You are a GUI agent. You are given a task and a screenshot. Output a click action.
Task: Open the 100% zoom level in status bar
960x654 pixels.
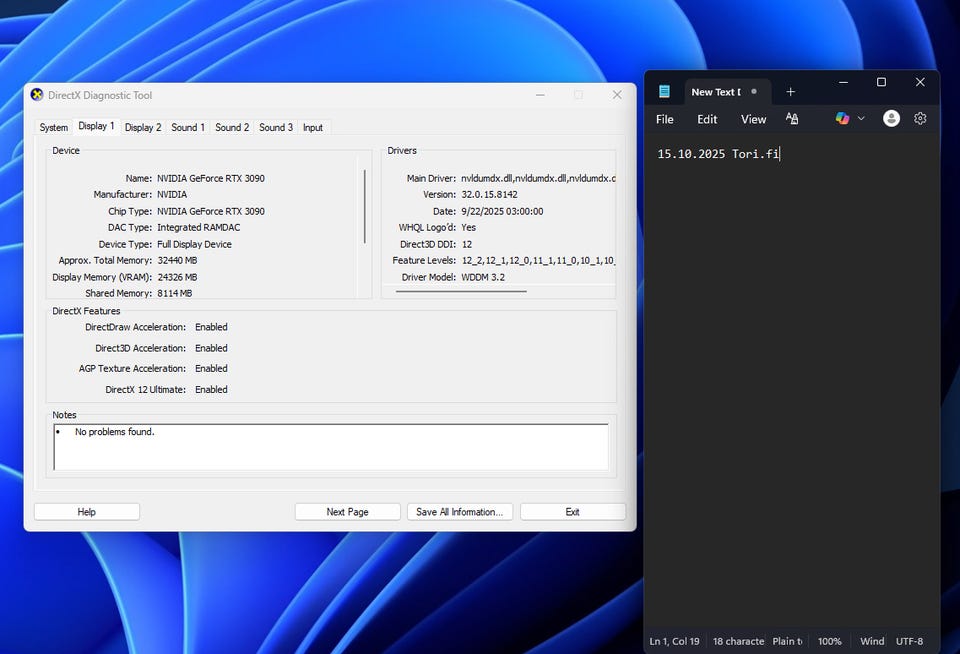pyautogui.click(x=830, y=641)
